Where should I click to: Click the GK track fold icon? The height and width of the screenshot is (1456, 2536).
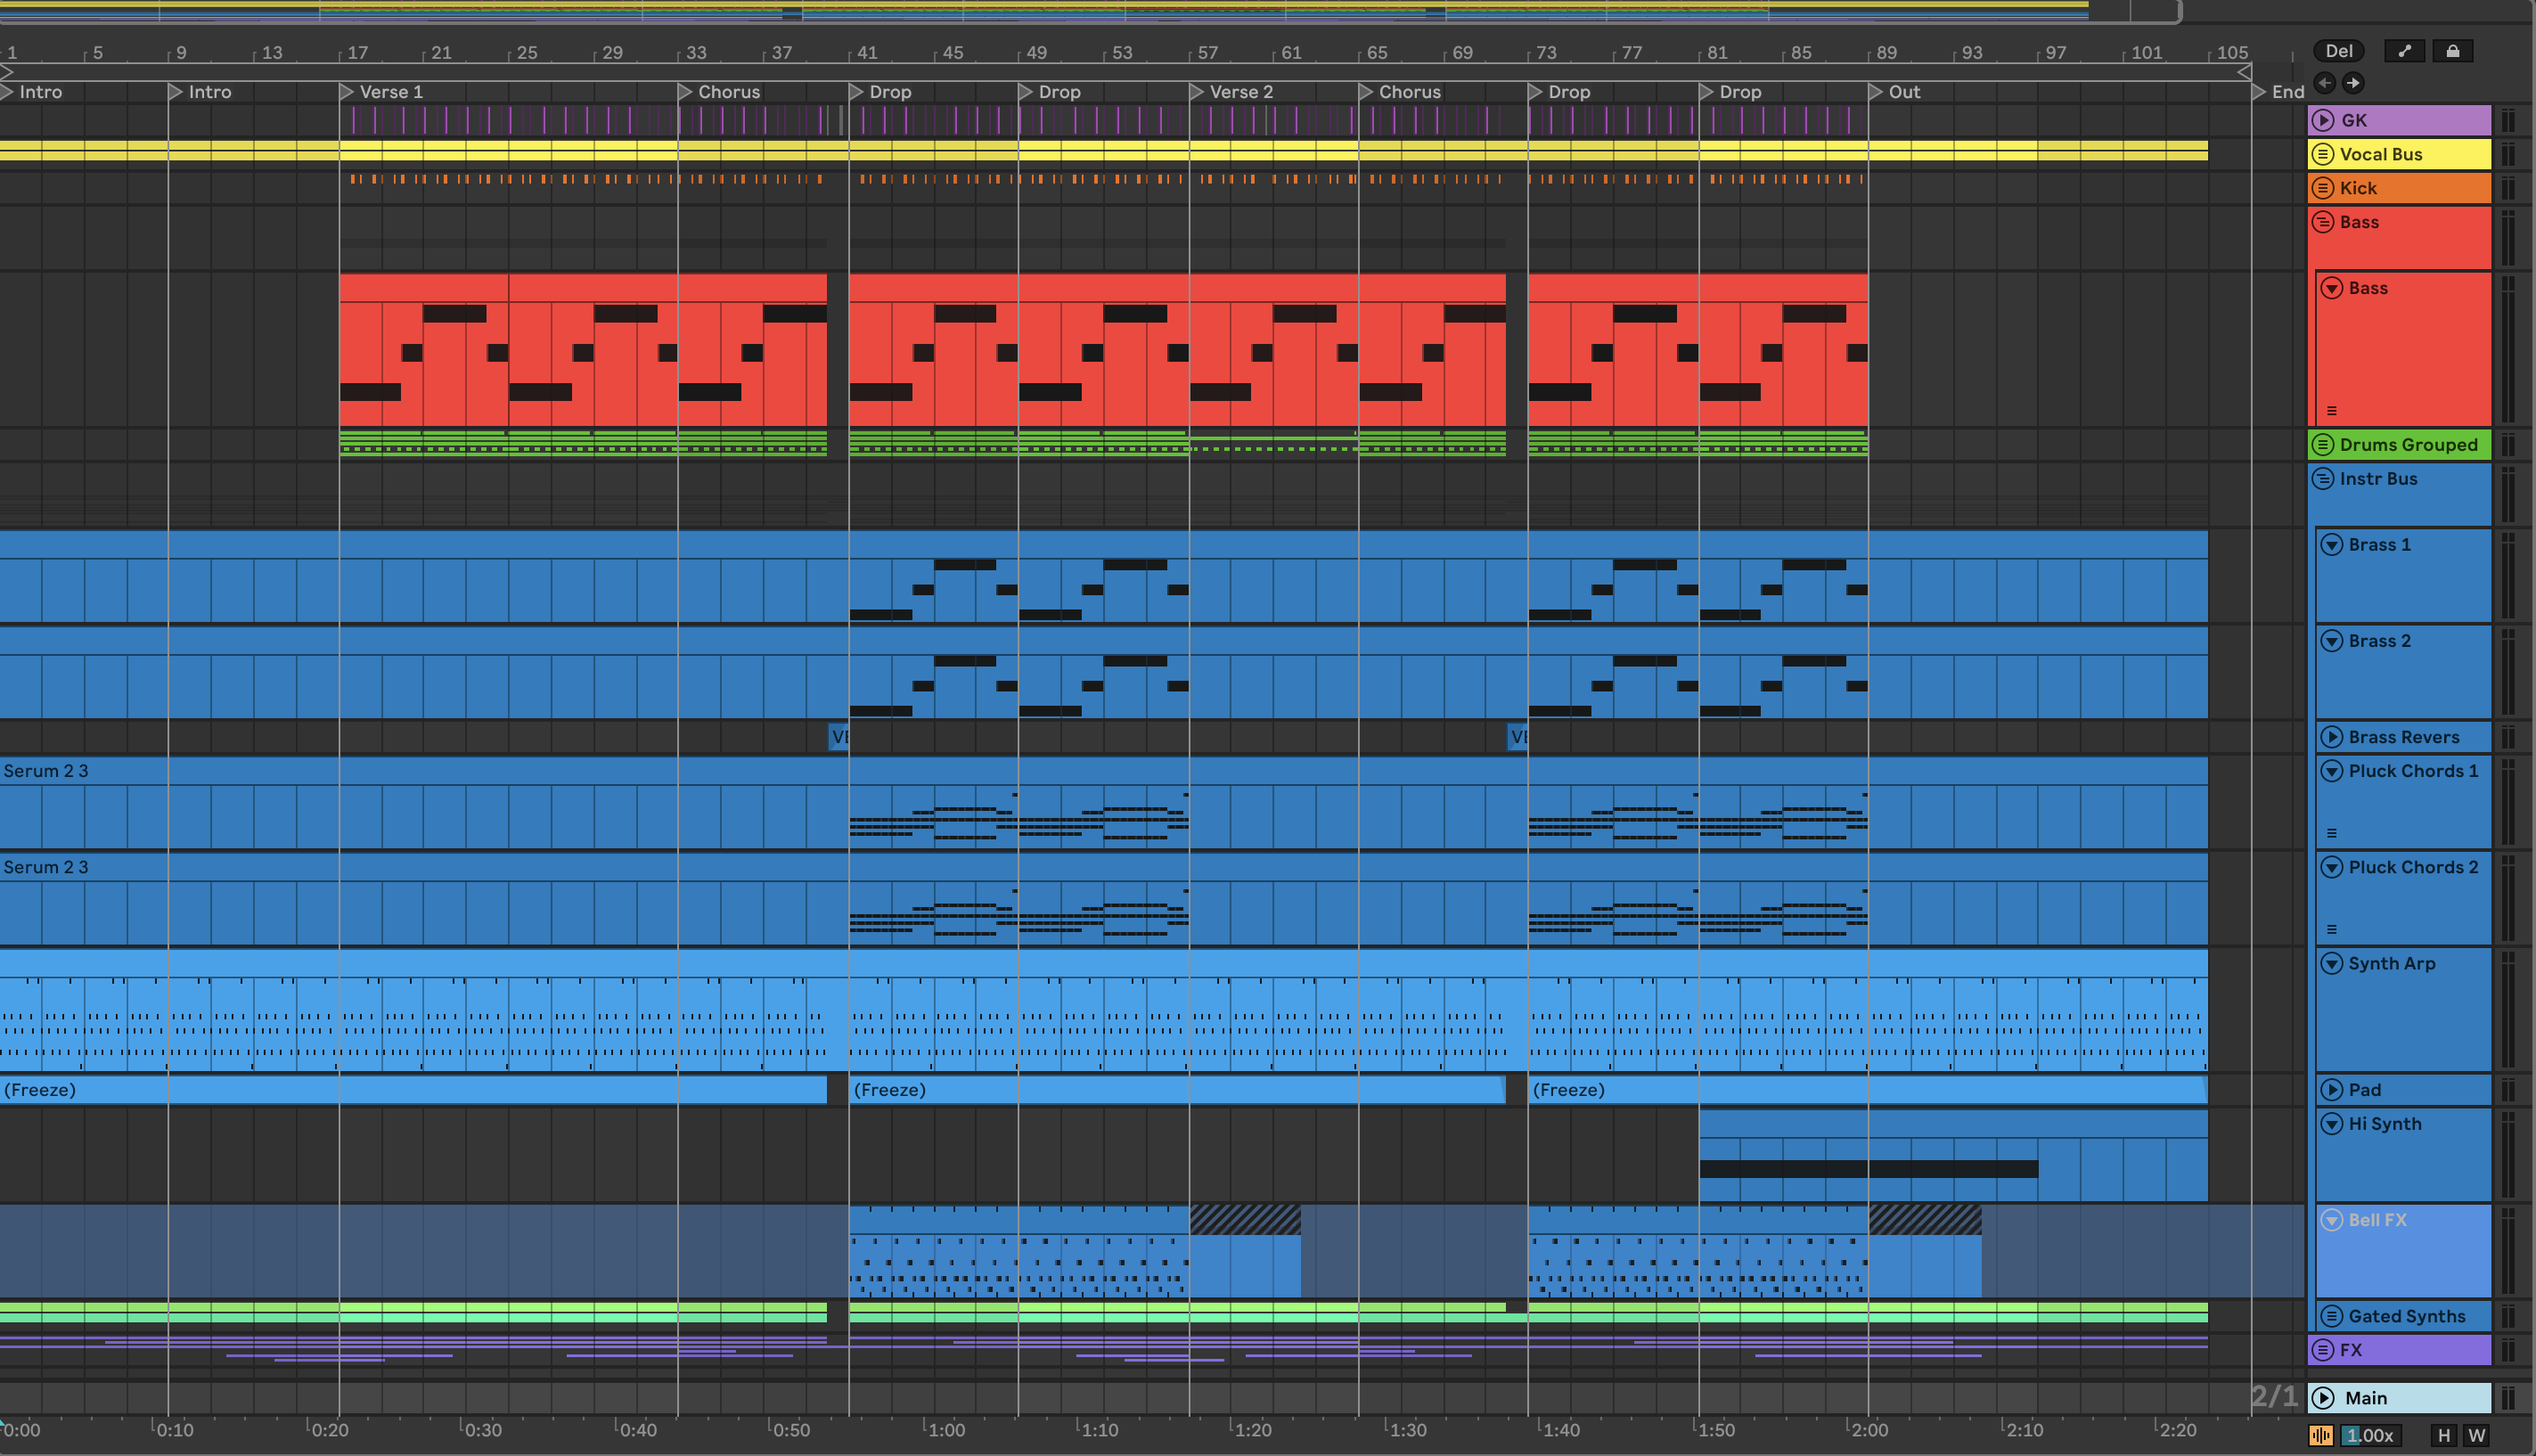[x=2323, y=120]
